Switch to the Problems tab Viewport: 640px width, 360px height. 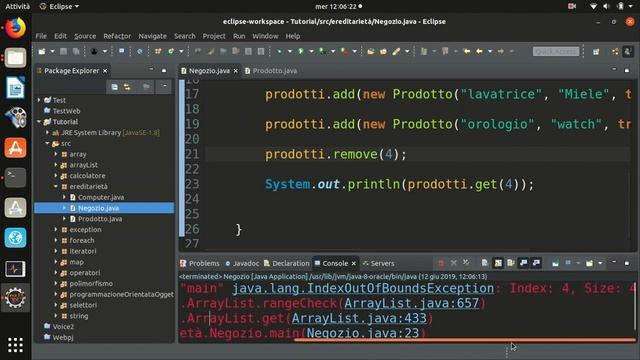[200, 263]
